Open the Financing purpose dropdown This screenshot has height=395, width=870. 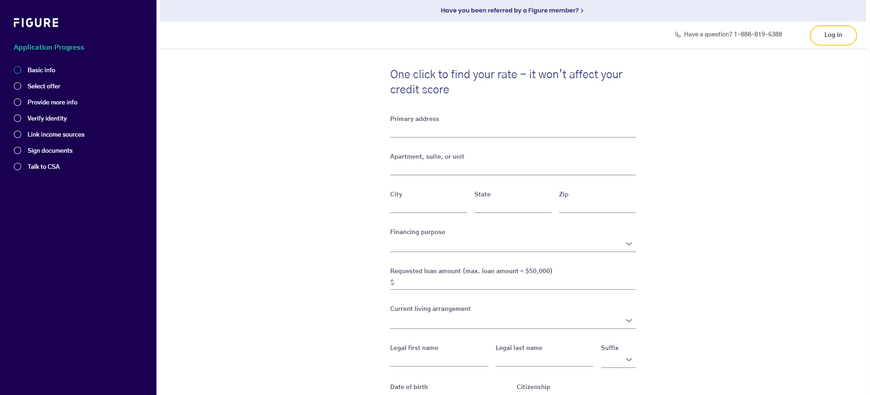[x=513, y=244]
